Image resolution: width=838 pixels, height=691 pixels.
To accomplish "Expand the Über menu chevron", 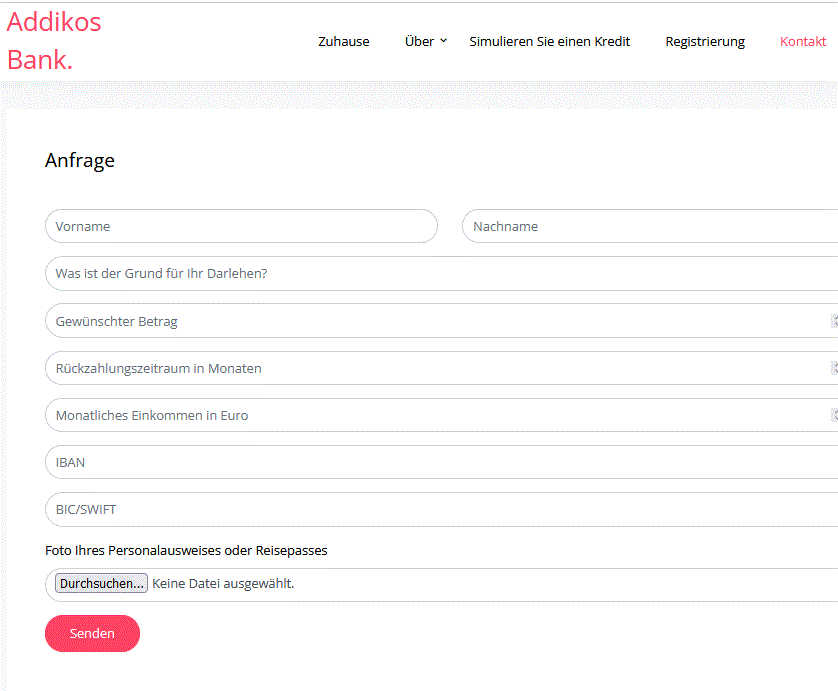I will coord(444,41).
